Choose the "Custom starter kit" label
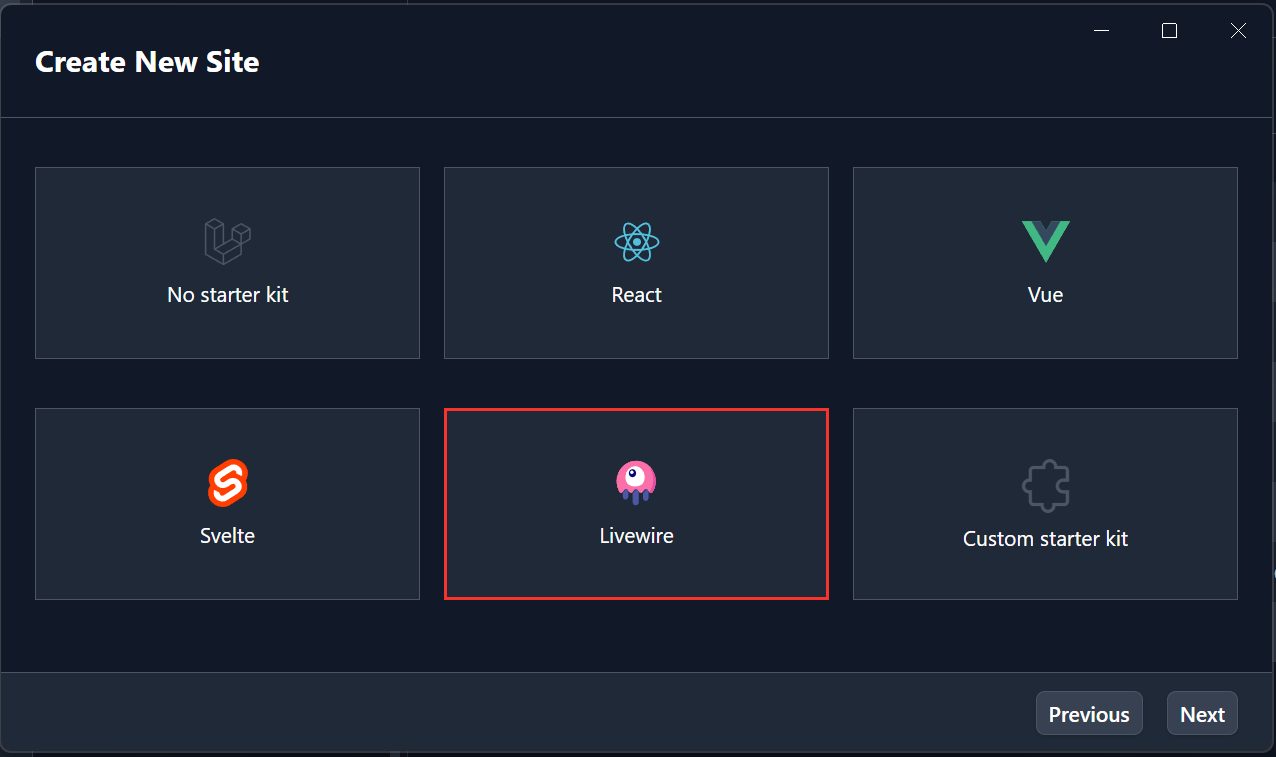Image resolution: width=1276 pixels, height=757 pixels. (1045, 539)
